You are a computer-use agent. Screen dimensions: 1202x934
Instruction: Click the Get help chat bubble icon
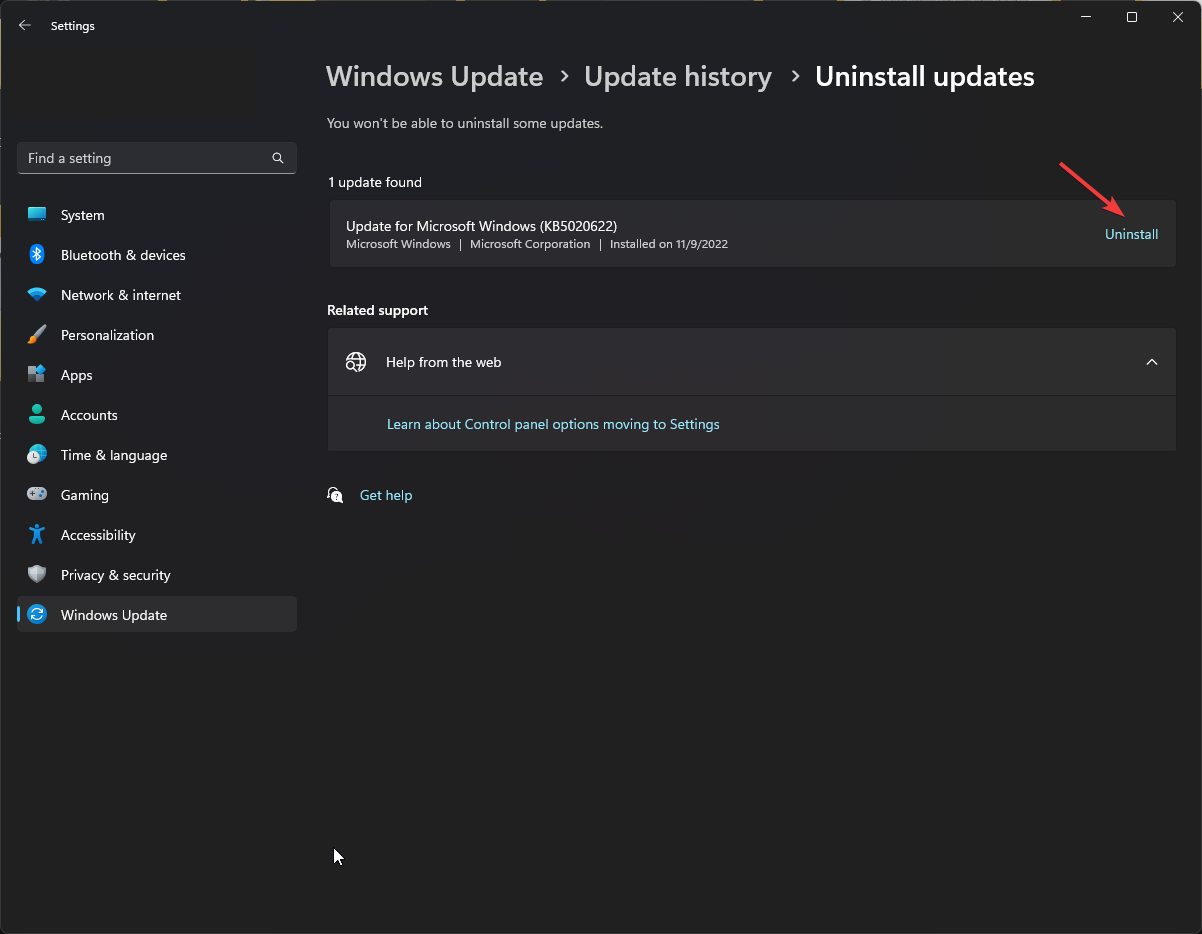pos(335,495)
